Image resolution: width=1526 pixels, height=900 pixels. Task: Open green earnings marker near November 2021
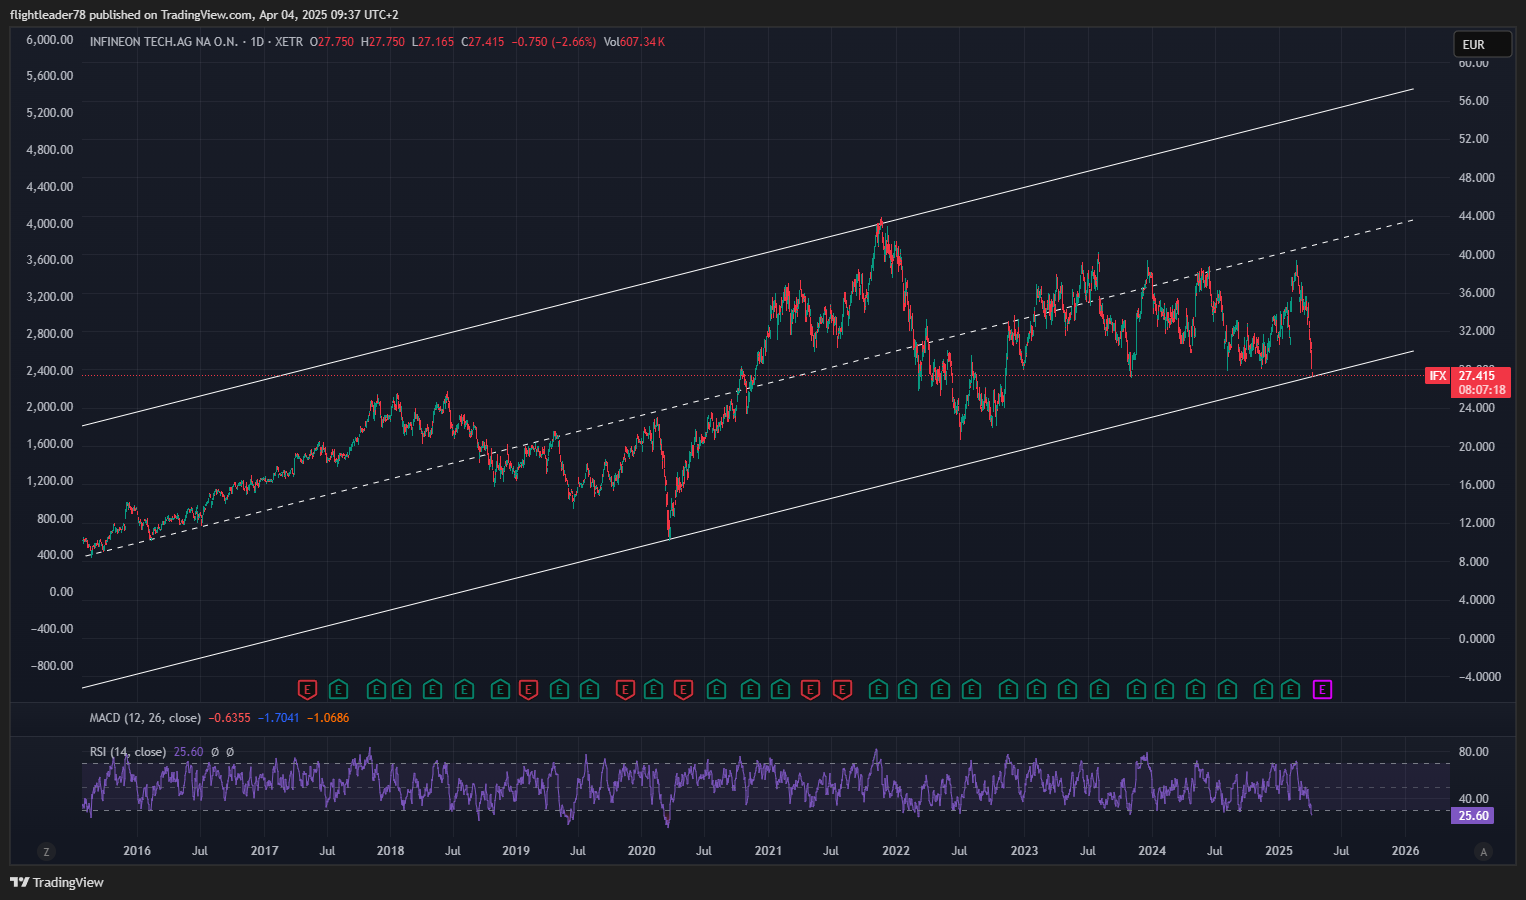point(878,689)
